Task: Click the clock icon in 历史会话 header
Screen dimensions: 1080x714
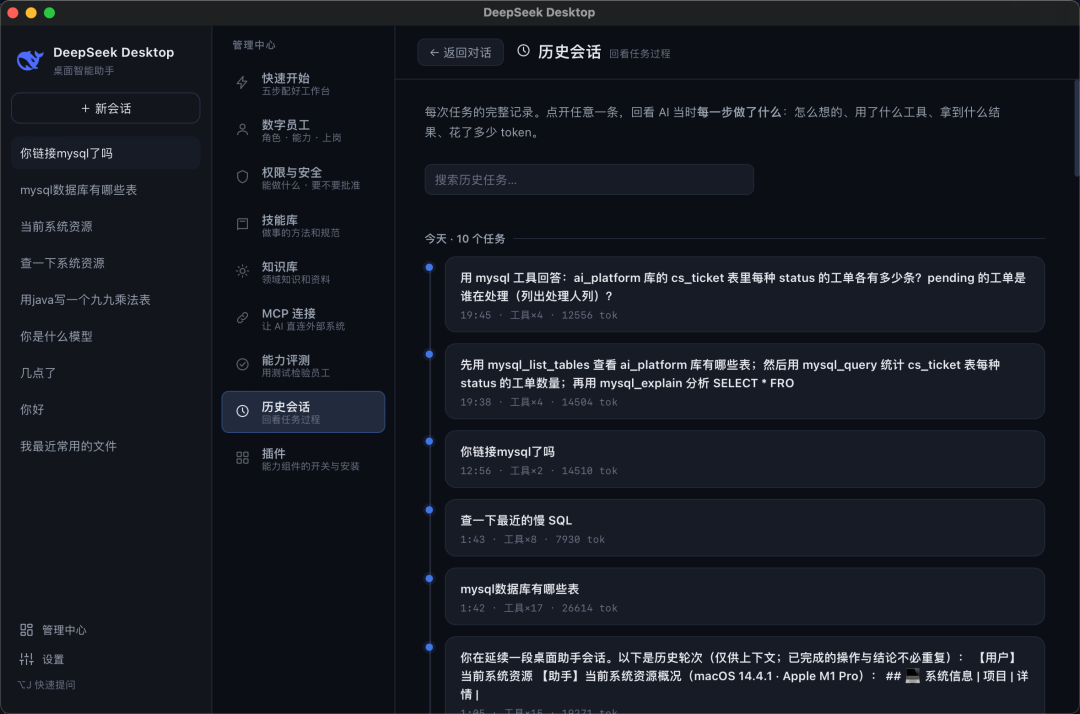Action: [x=523, y=51]
